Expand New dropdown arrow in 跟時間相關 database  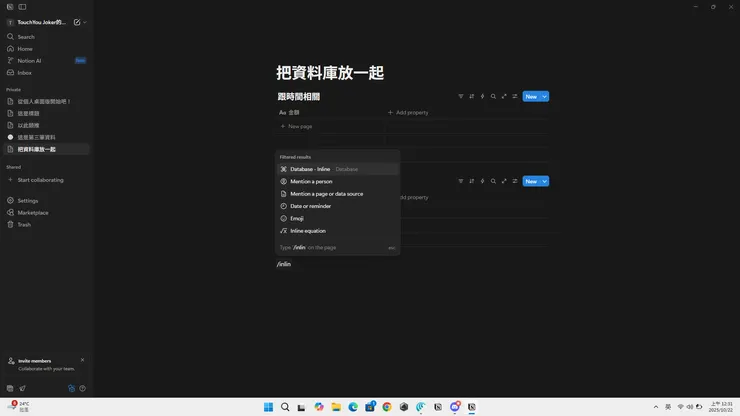pos(545,96)
